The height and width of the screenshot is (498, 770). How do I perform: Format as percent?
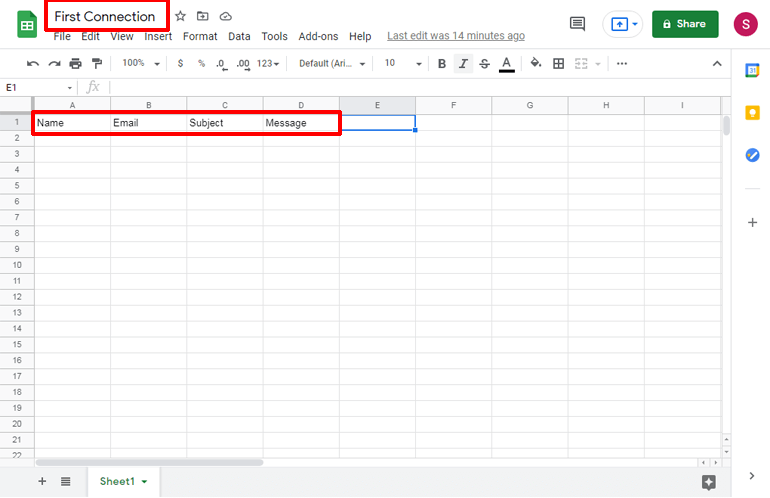(201, 63)
